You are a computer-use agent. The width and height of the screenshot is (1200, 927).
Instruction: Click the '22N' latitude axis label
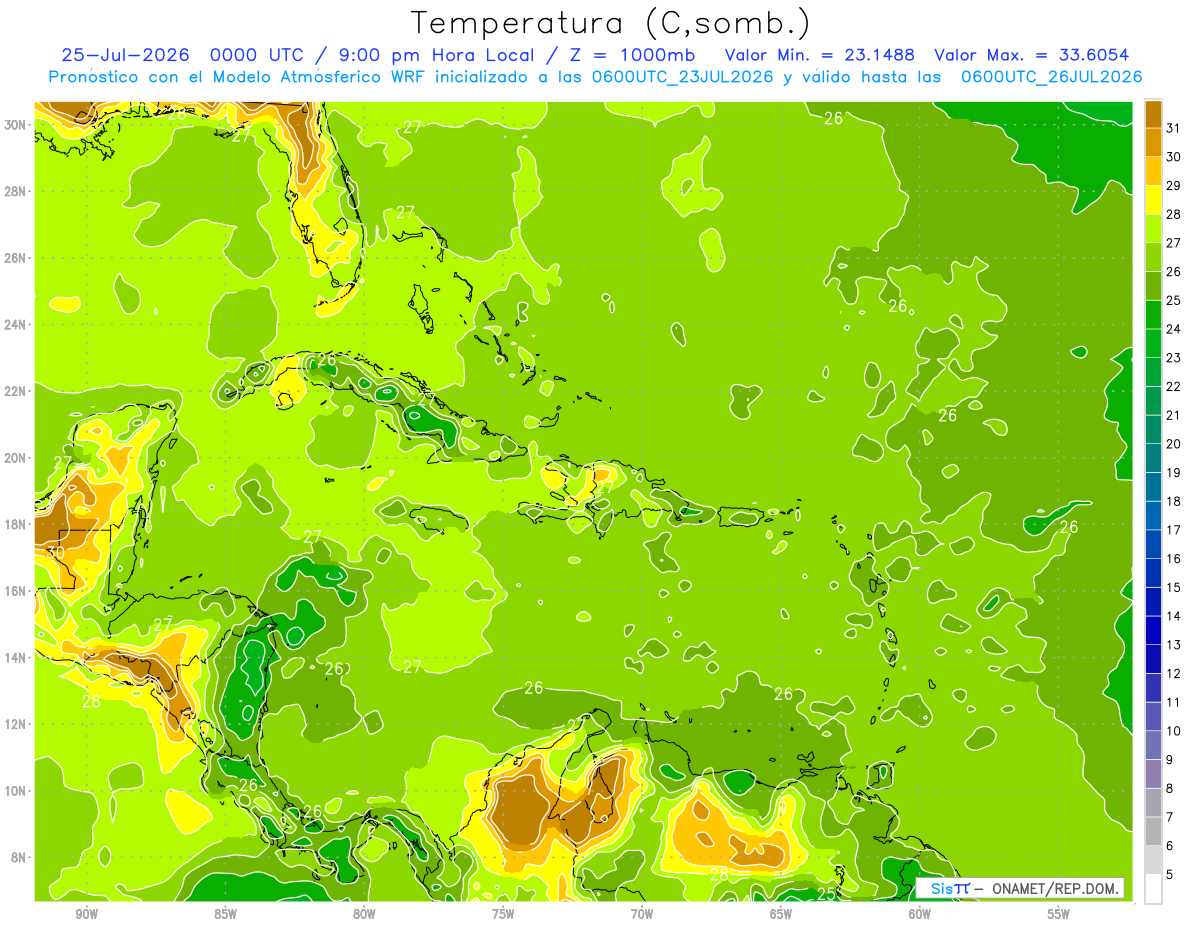pos(15,391)
